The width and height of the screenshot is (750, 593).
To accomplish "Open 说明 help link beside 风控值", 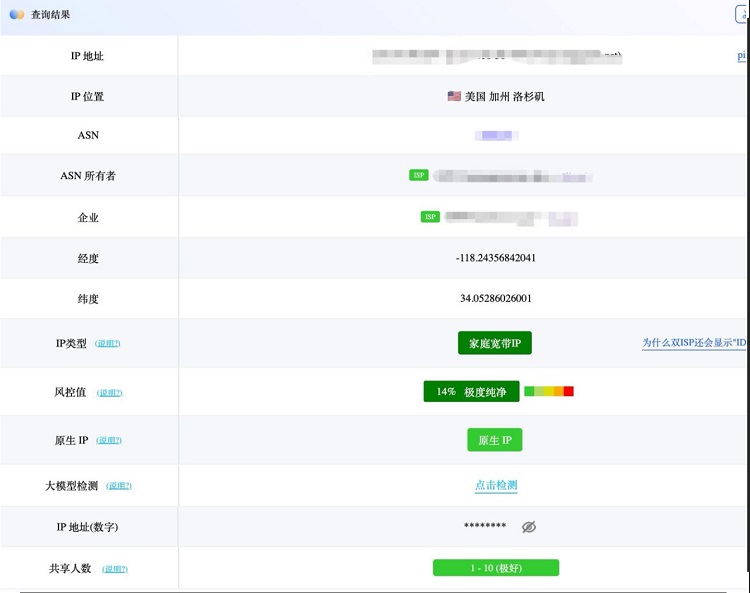I will [x=110, y=393].
